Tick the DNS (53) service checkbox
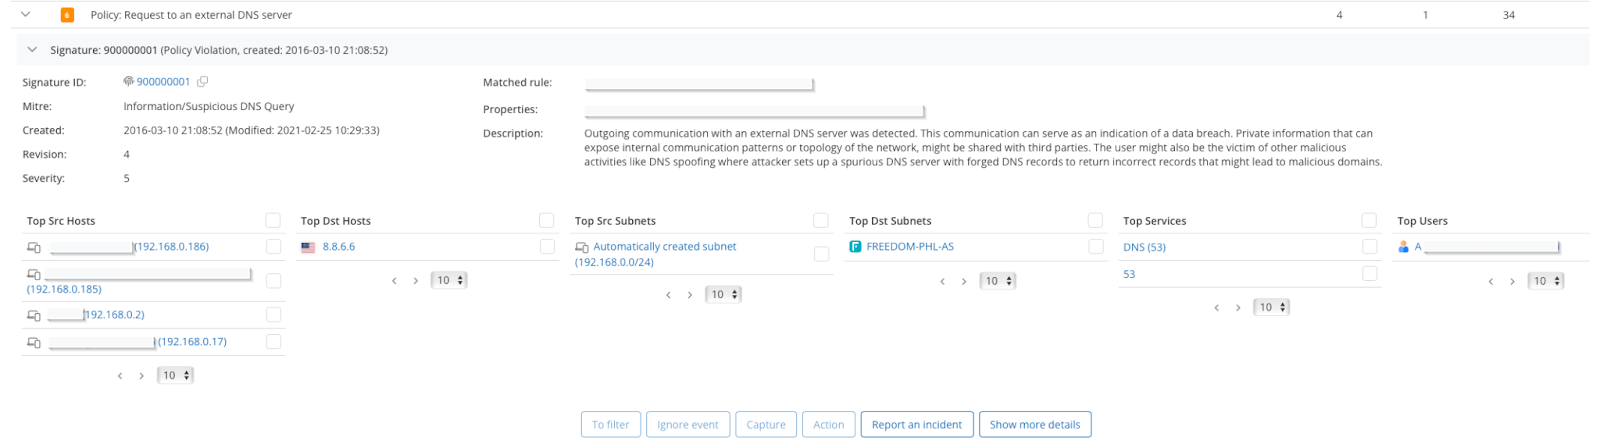Screen dimensions: 1600x448 (1369, 247)
